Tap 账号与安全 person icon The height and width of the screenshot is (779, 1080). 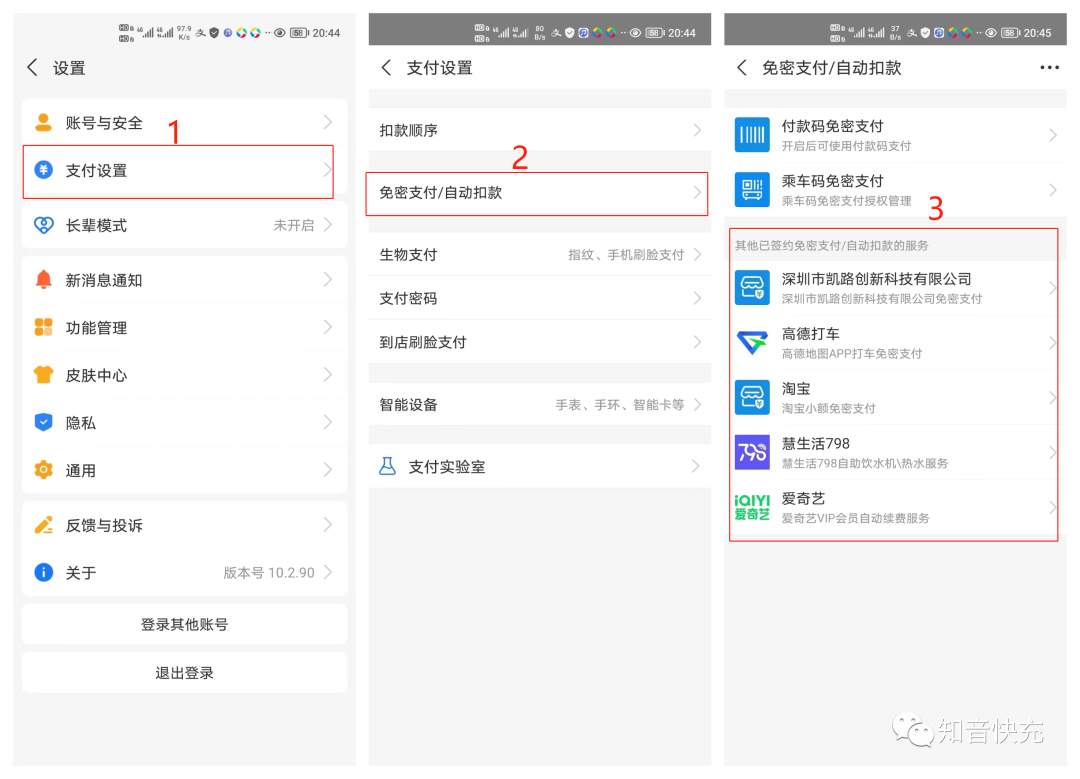click(x=43, y=123)
